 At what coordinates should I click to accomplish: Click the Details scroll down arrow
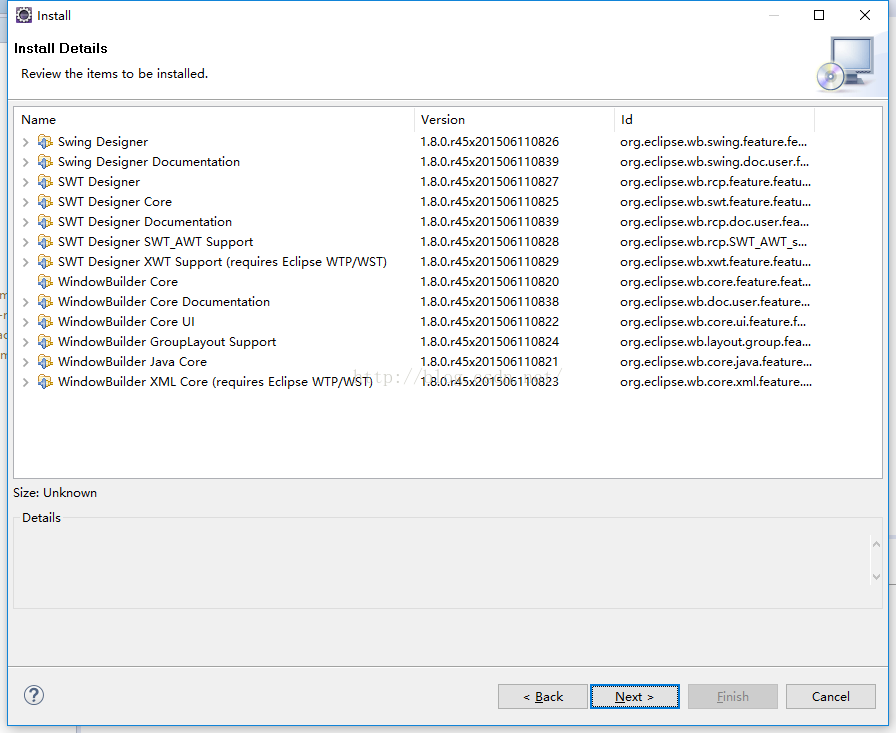pos(876,577)
